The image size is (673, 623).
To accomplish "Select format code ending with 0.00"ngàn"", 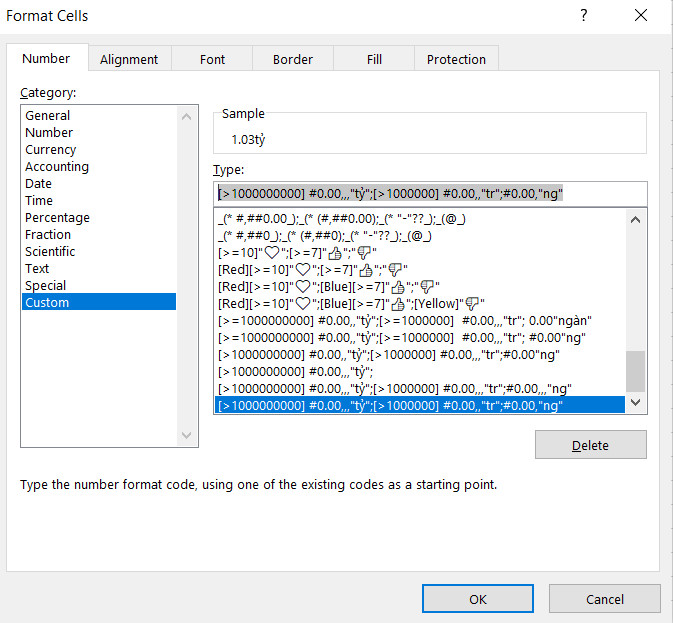I will pyautogui.click(x=405, y=320).
